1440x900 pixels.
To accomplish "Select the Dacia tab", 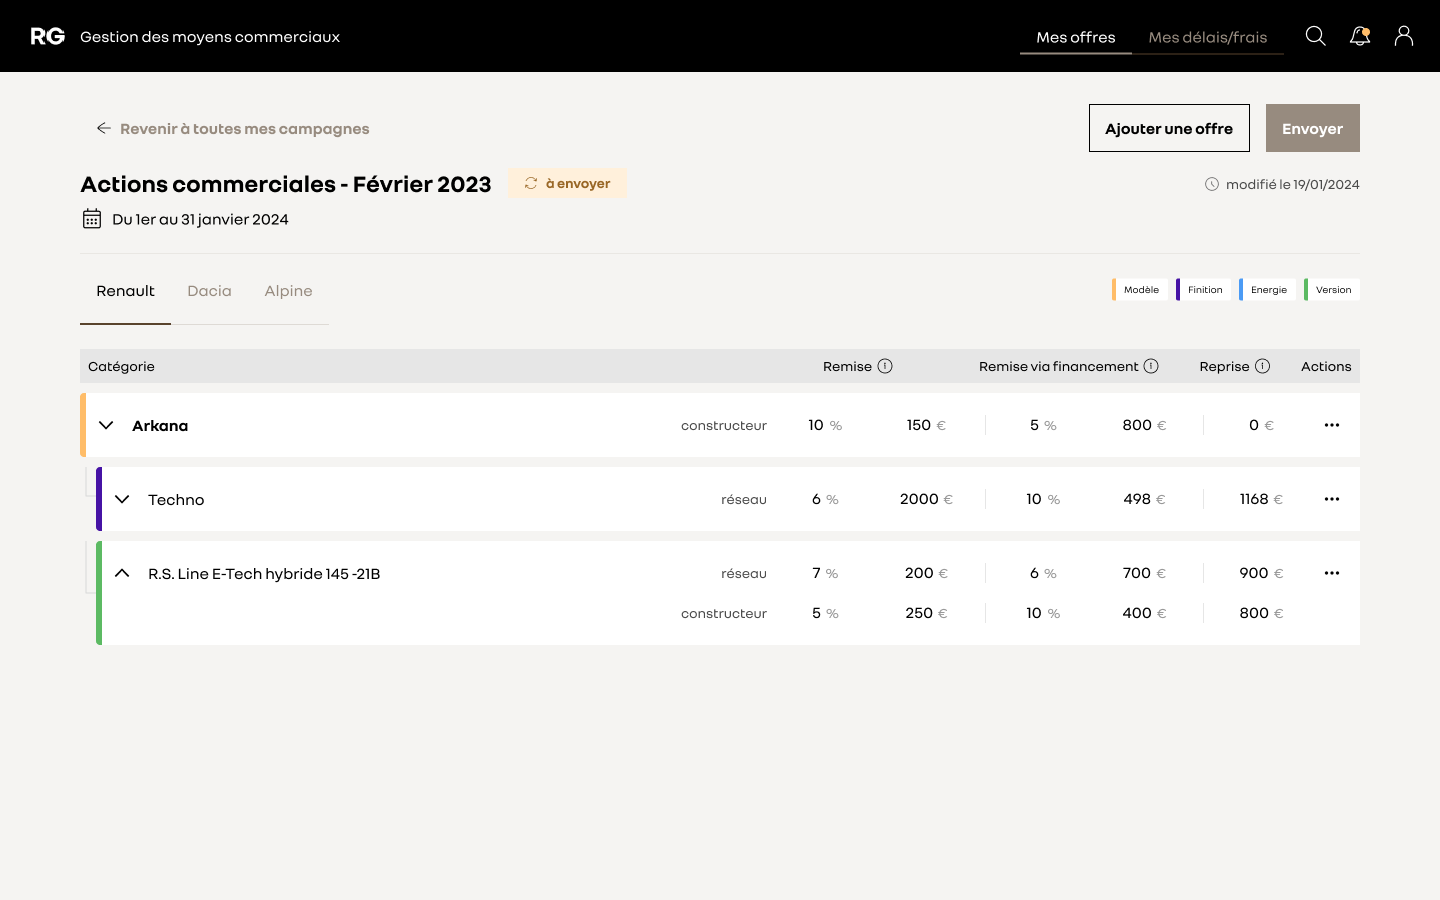I will pyautogui.click(x=209, y=291).
